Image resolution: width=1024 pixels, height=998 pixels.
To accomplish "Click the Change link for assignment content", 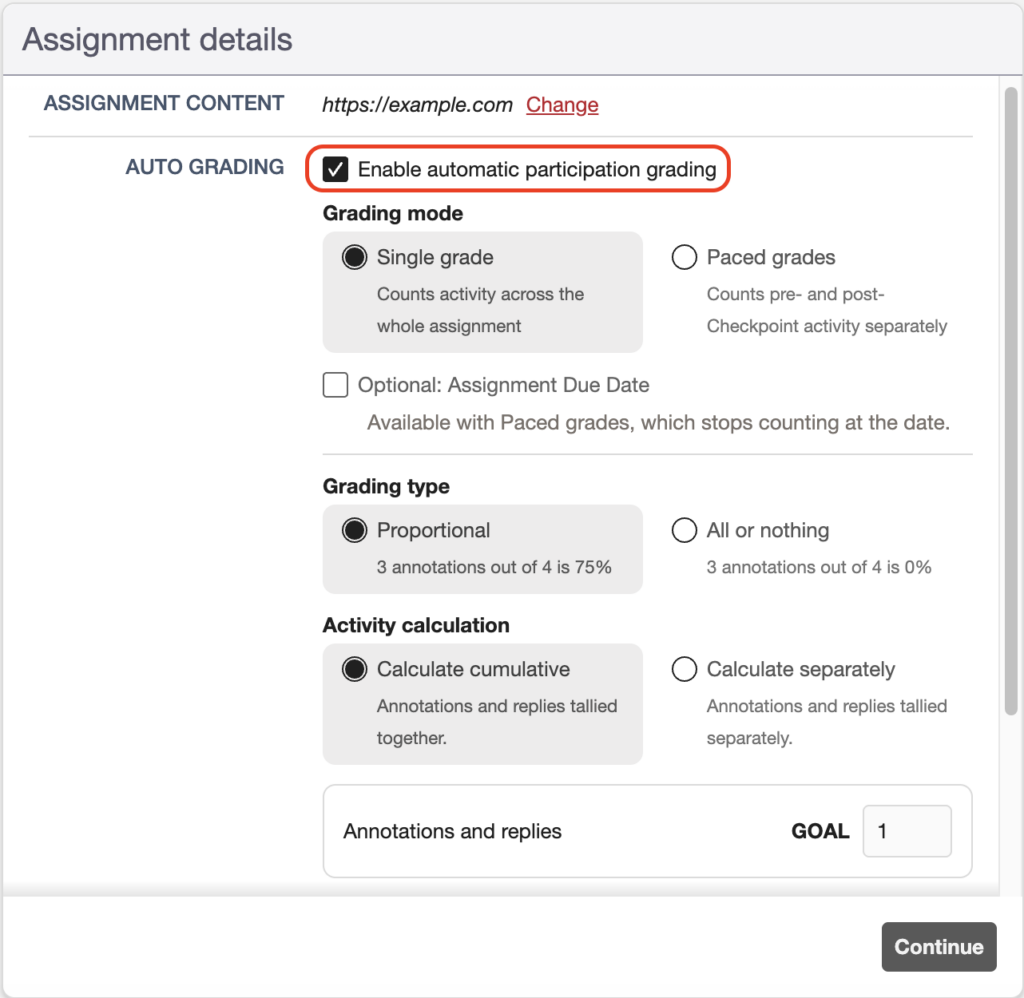I will pos(562,105).
